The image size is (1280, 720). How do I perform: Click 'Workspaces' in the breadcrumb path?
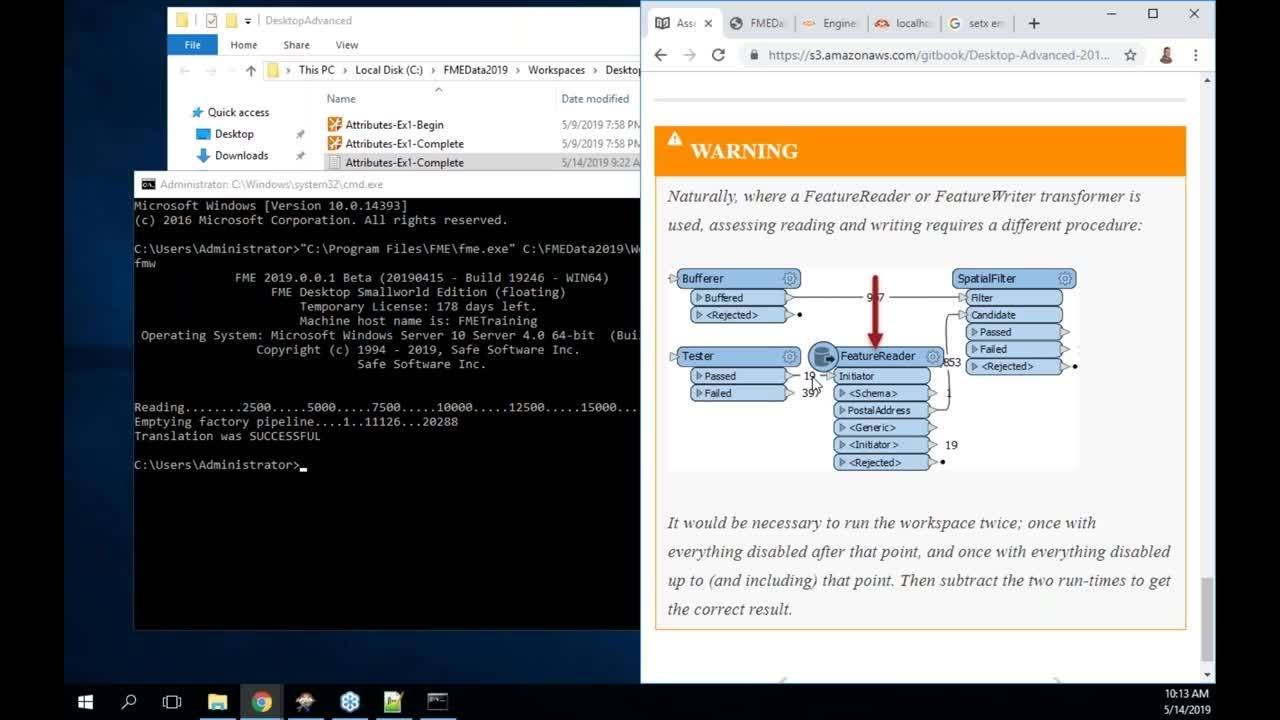(556, 70)
